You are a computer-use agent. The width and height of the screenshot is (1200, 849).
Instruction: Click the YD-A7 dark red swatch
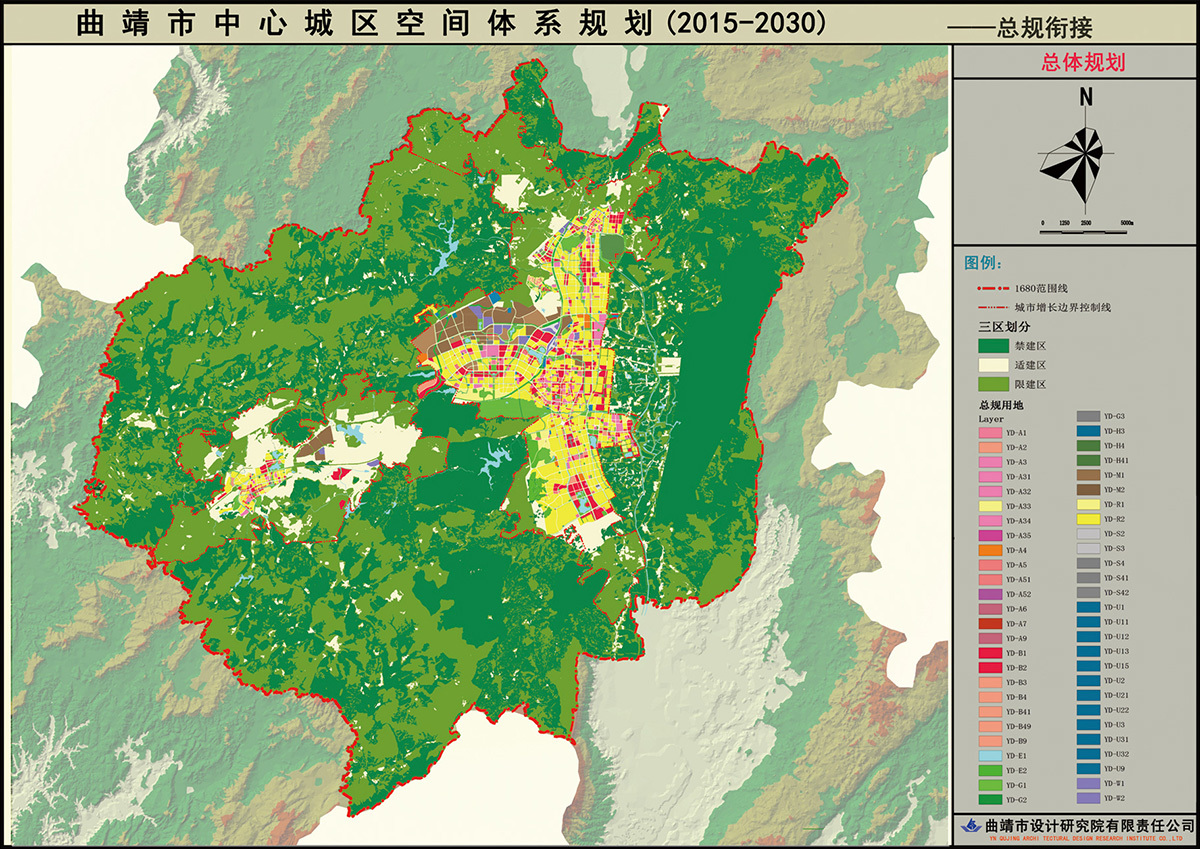[x=990, y=624]
